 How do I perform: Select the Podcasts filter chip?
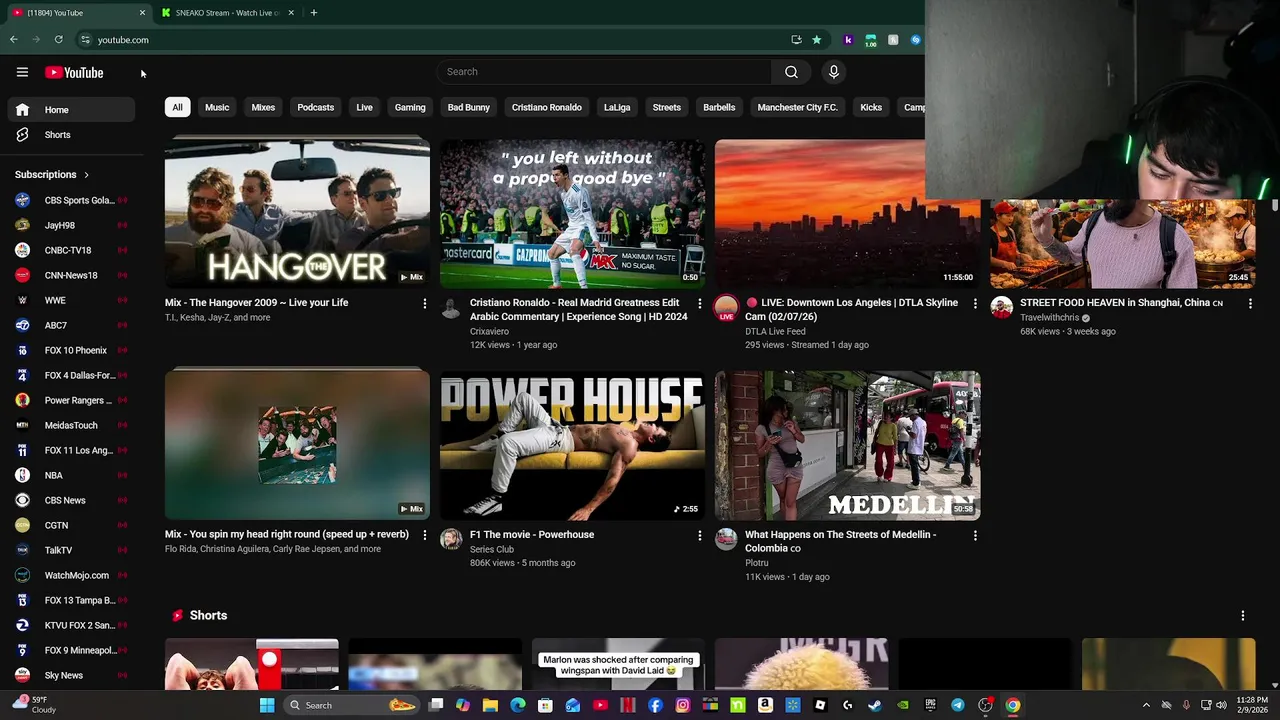tap(315, 107)
